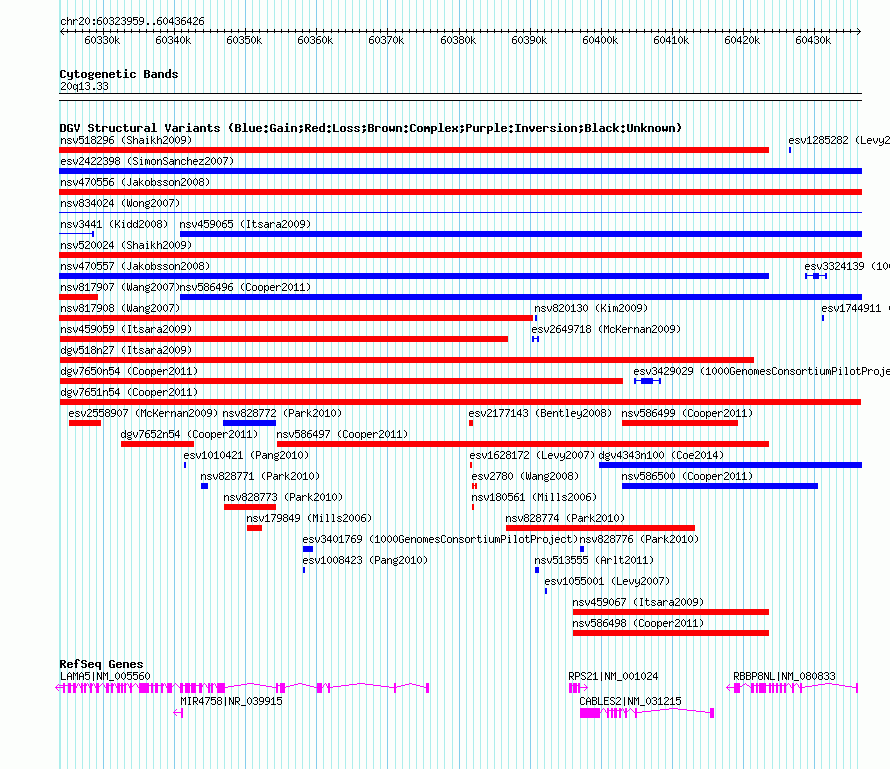Select the nsv820130 (Kim2009) label
The width and height of the screenshot is (890, 769).
(591, 308)
